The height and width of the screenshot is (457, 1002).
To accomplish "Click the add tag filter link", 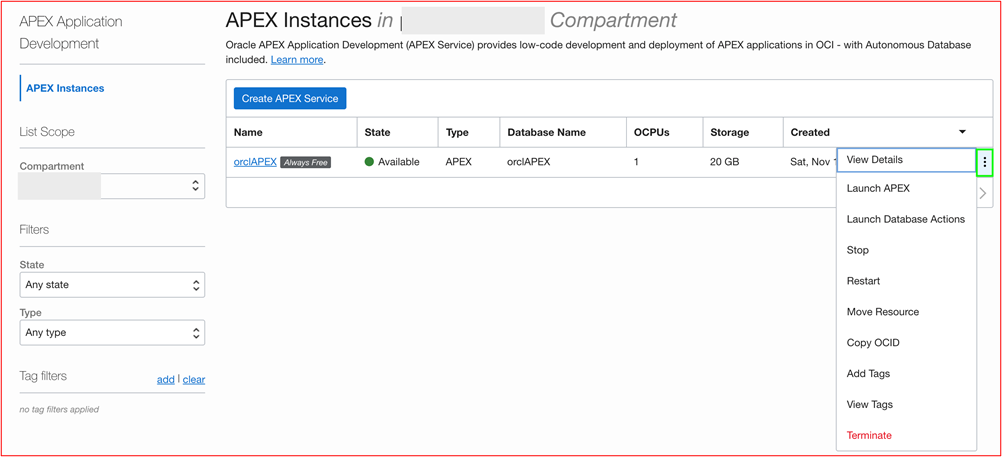I will click(x=166, y=380).
